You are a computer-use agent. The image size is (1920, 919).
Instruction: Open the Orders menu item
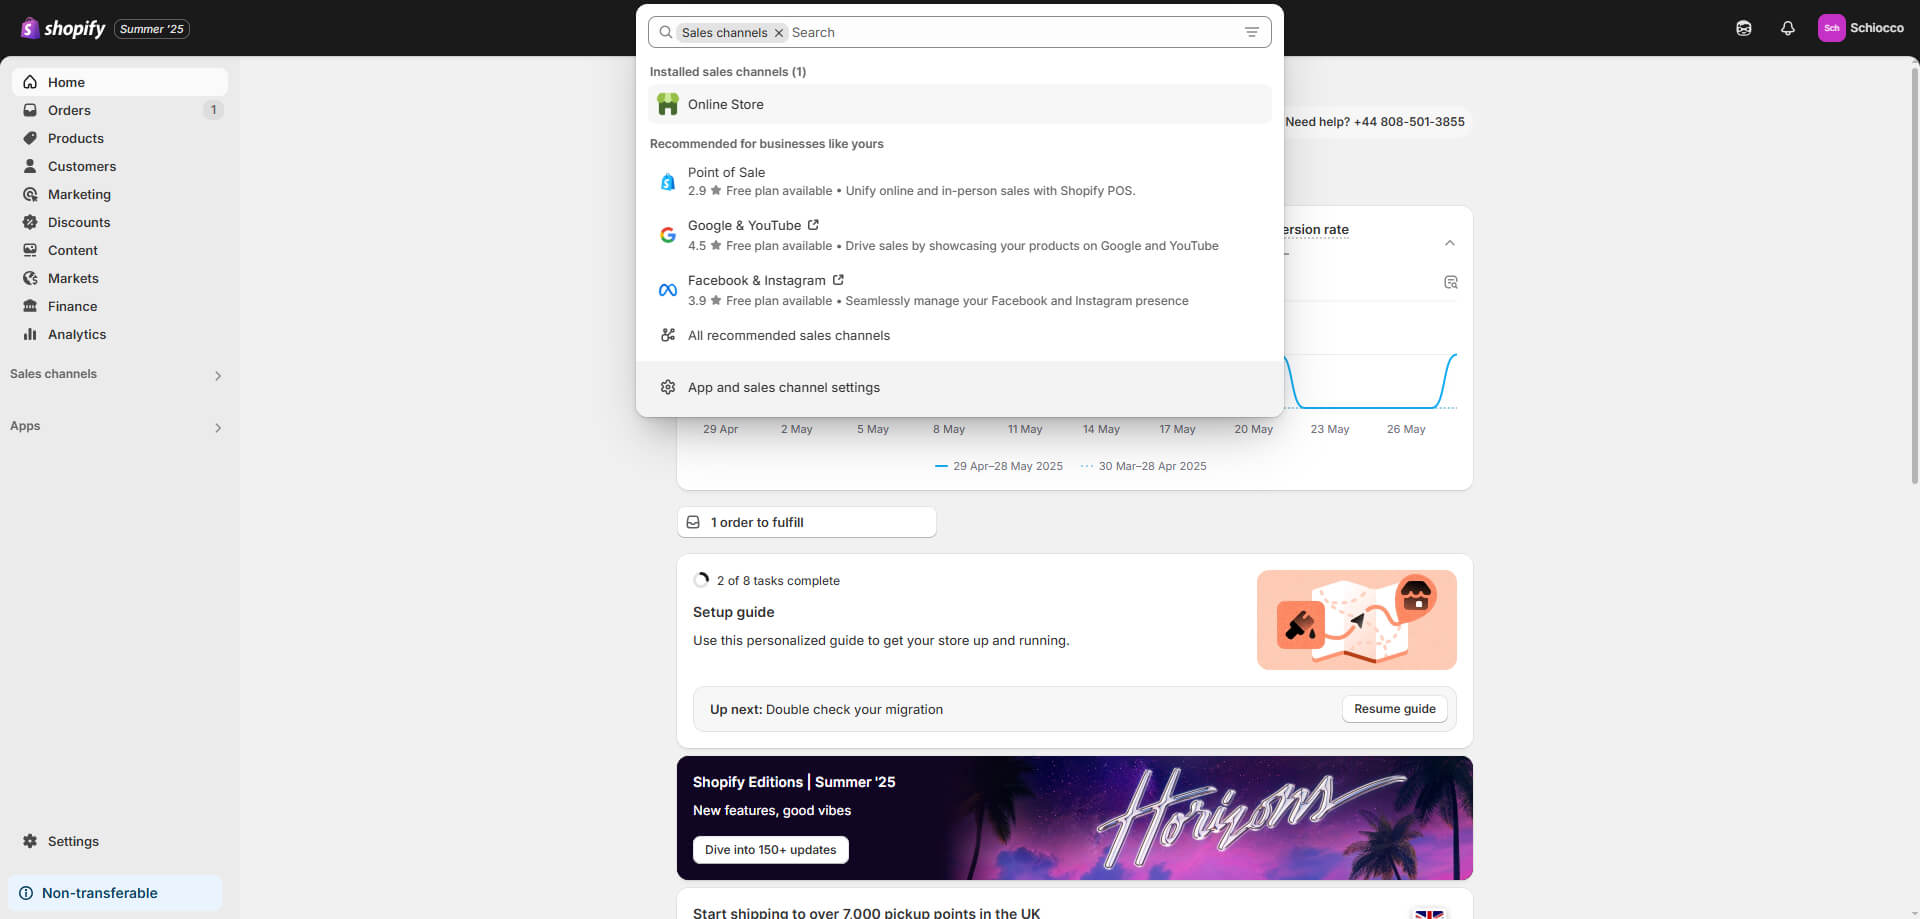point(69,110)
